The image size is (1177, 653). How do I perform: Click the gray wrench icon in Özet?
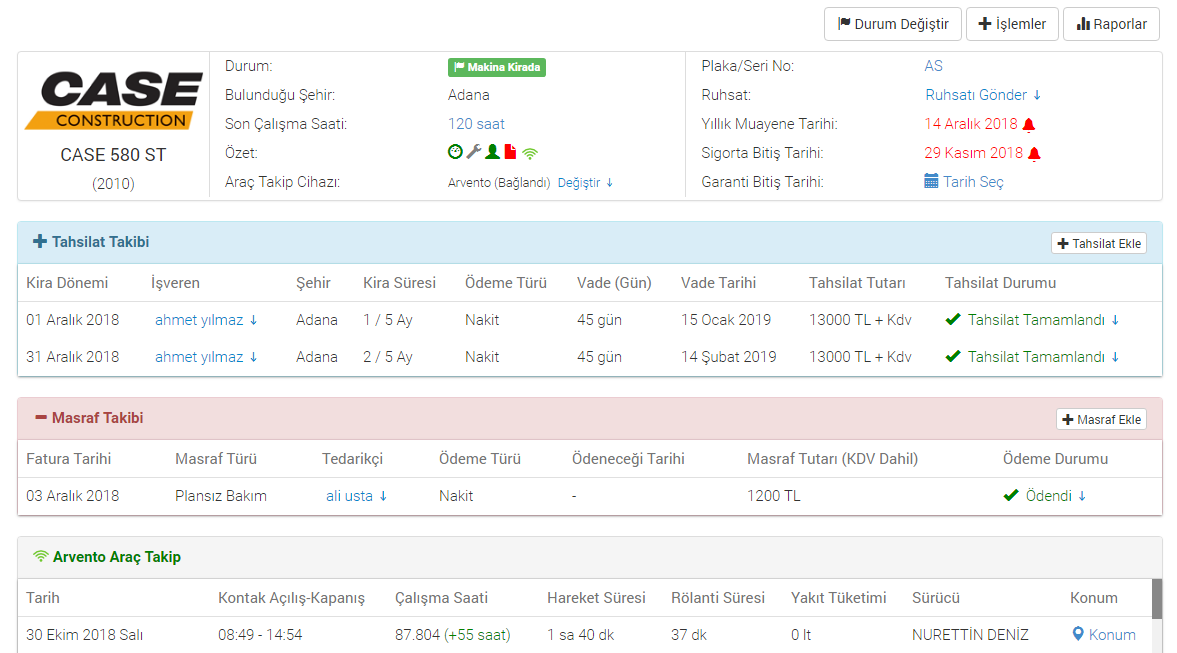coord(474,152)
